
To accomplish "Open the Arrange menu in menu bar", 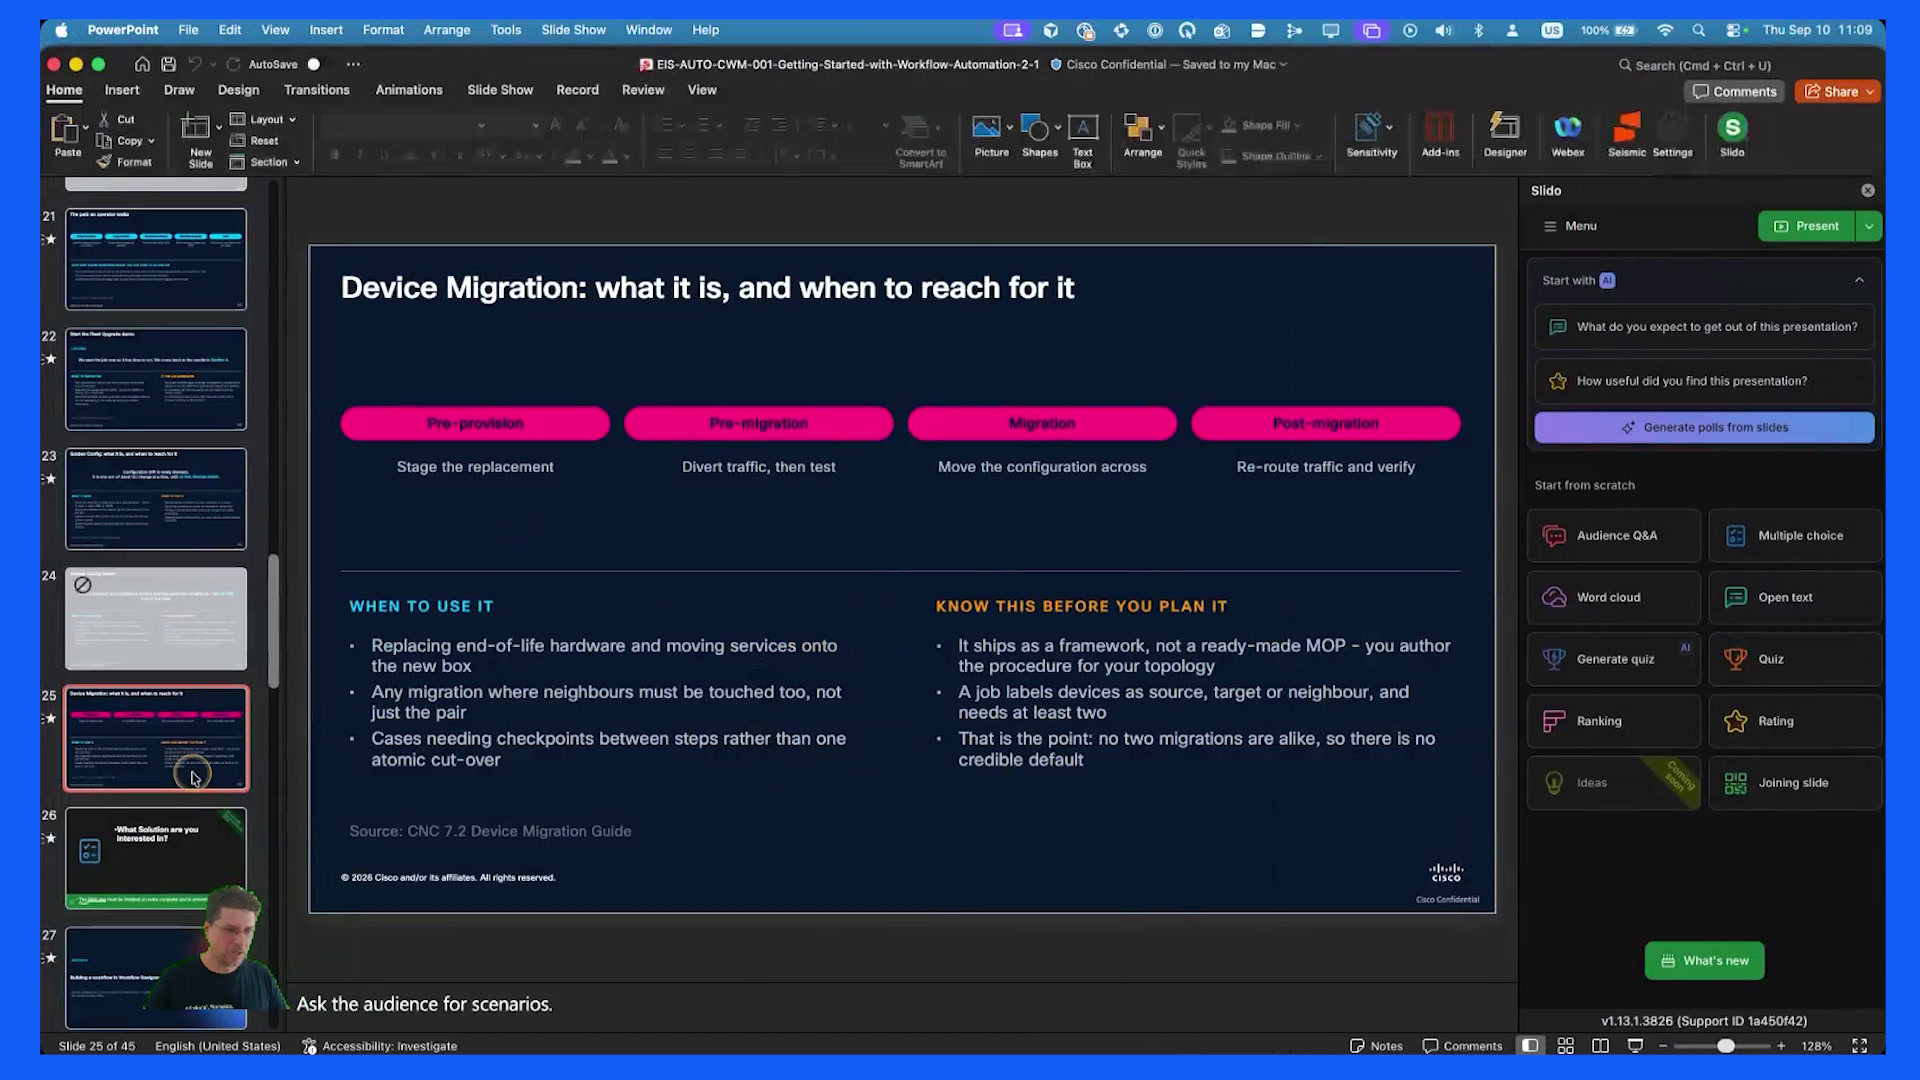I will (446, 30).
